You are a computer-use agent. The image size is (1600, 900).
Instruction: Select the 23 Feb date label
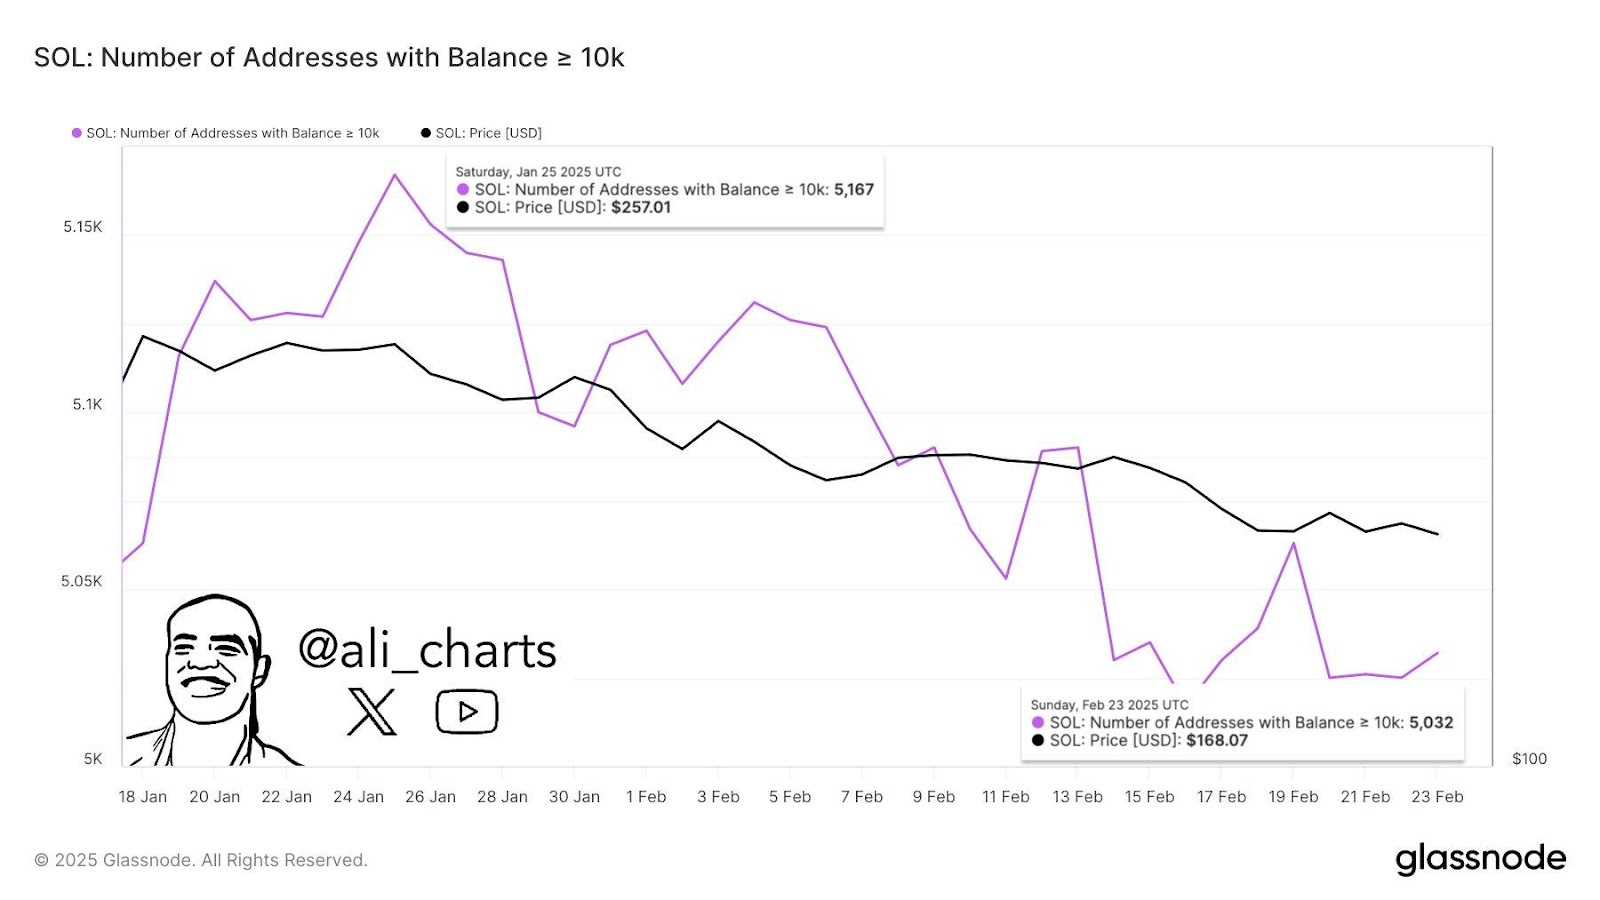(x=1437, y=797)
